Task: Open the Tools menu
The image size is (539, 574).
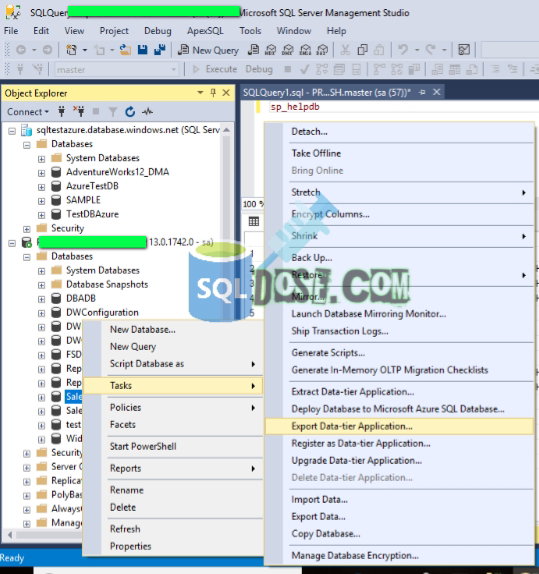Action: (250, 31)
